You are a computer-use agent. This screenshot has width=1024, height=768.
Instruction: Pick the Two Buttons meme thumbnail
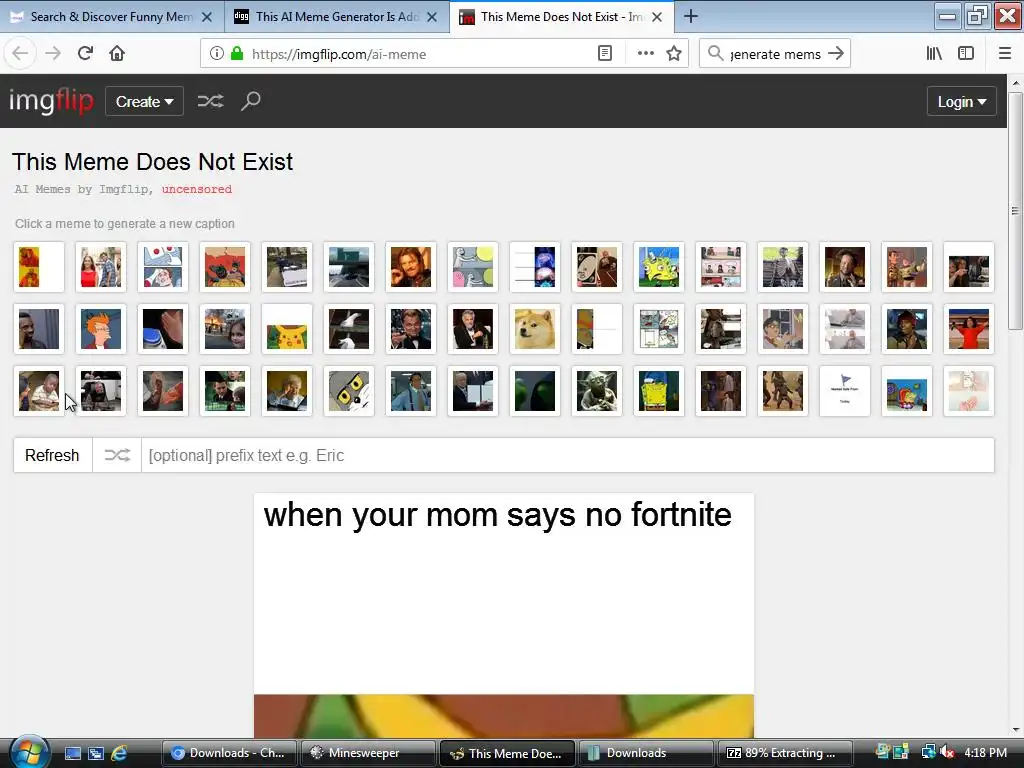click(163, 267)
